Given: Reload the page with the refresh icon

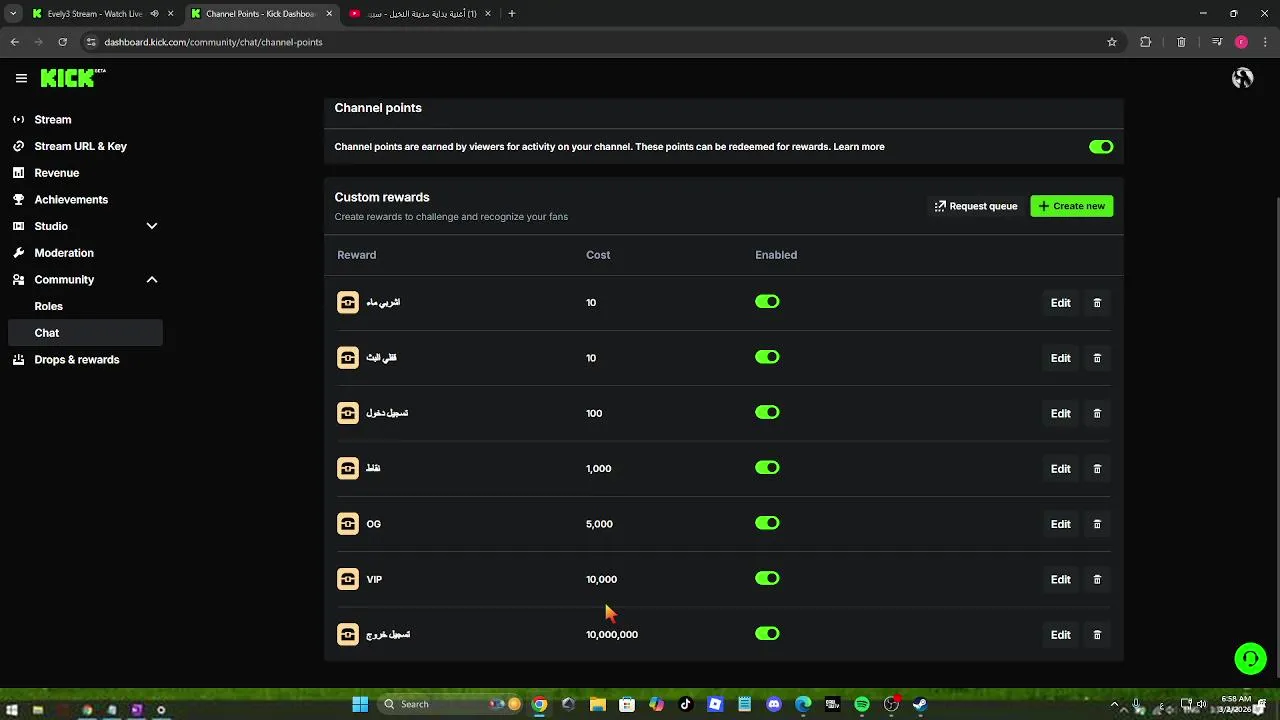Looking at the screenshot, I should [62, 42].
